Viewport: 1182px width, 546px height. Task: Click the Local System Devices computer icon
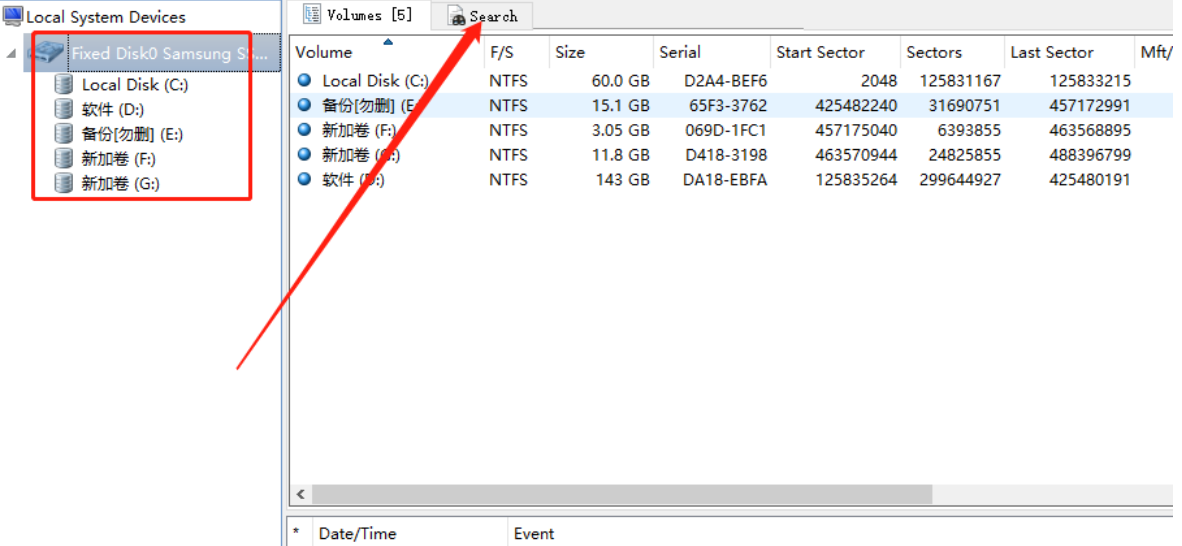tap(14, 16)
